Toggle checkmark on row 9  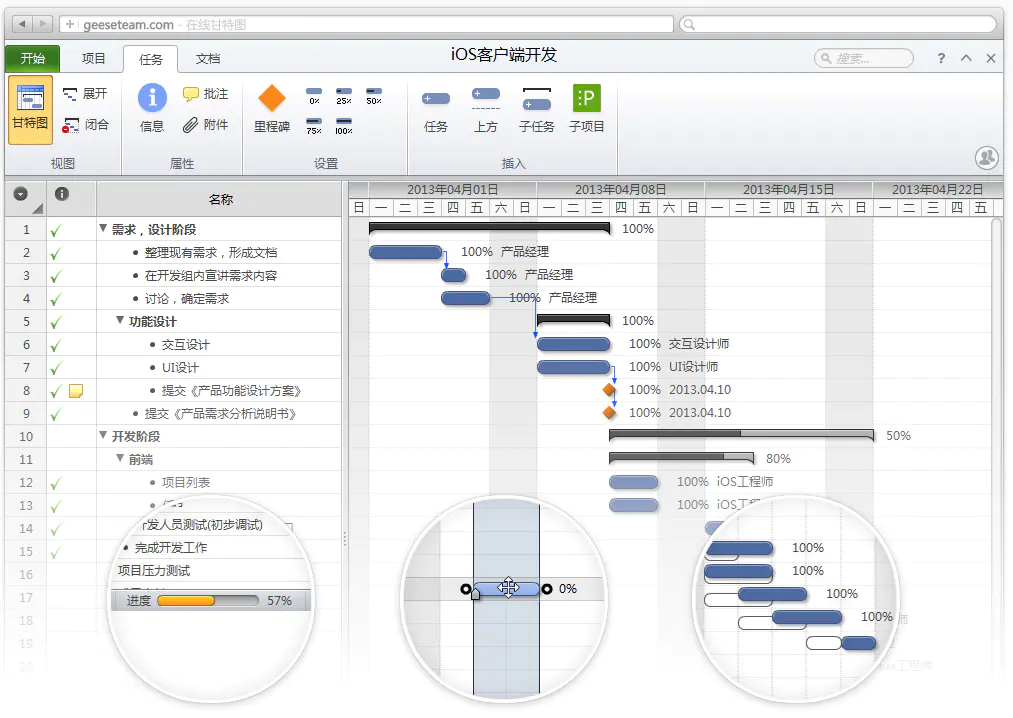point(56,414)
